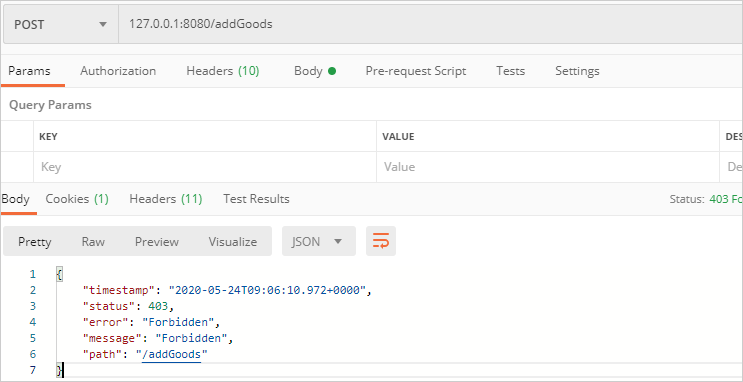The image size is (743, 382).
Task: Click line number 7 in response gutter
Action: [32, 370]
